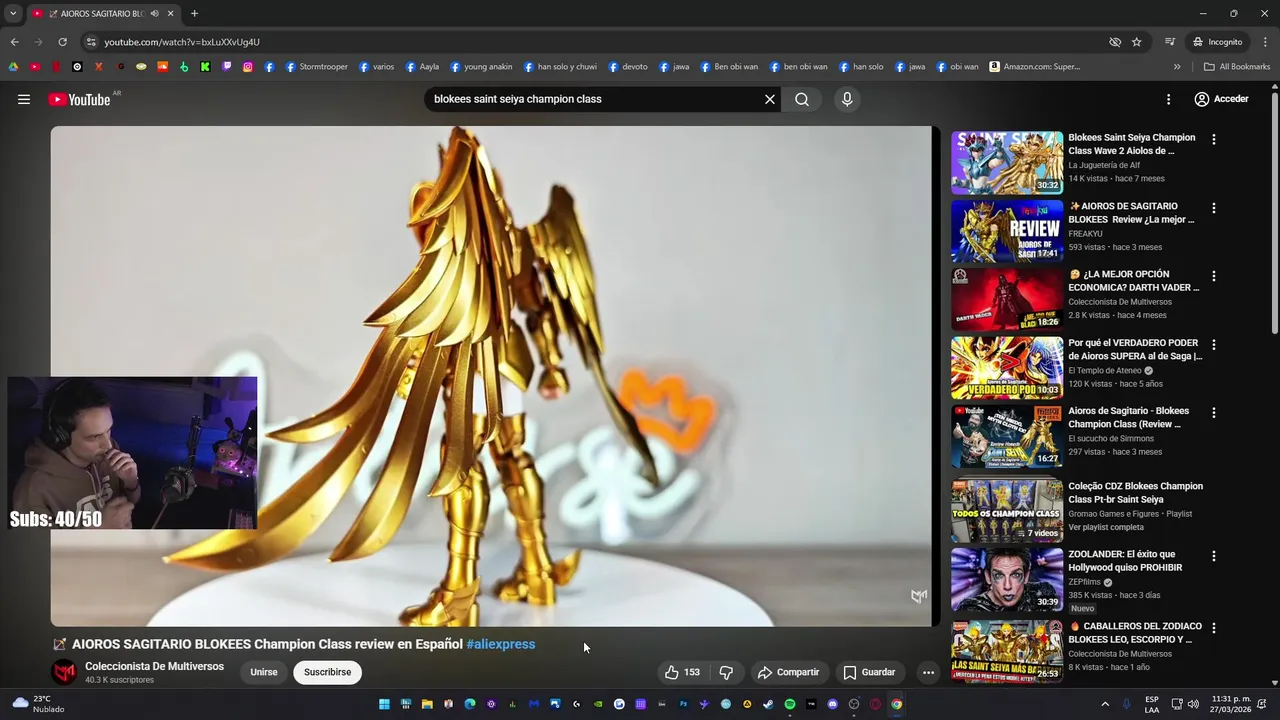This screenshot has width=1280, height=720.
Task: Bookmark this page with the star icon
Action: 1137,42
